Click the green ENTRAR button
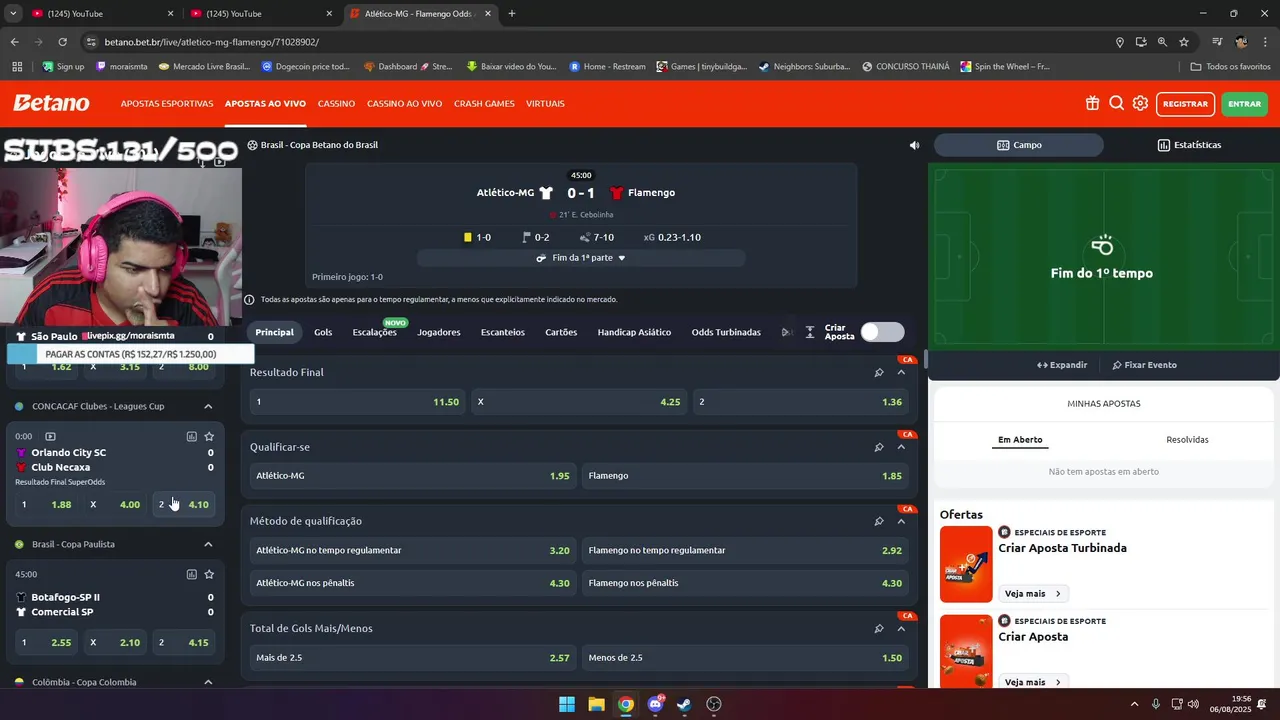Viewport: 1280px width, 720px height. 1244,104
